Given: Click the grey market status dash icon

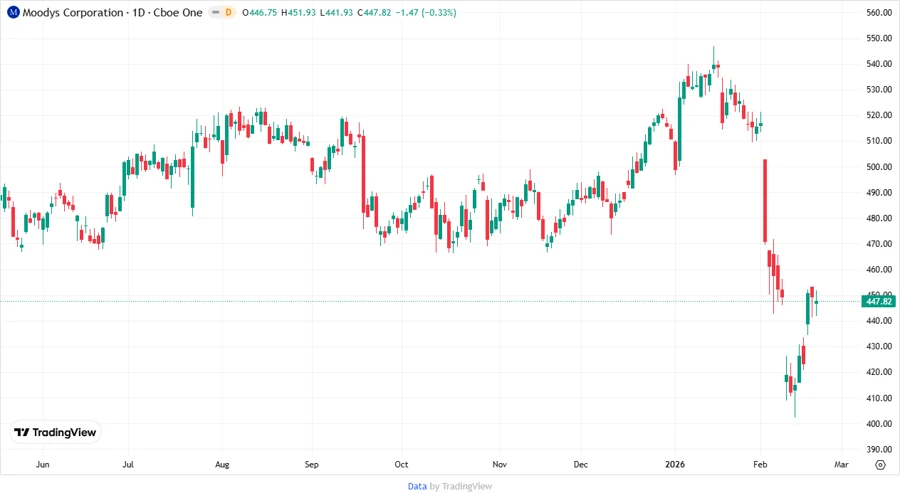Looking at the screenshot, I should (216, 13).
